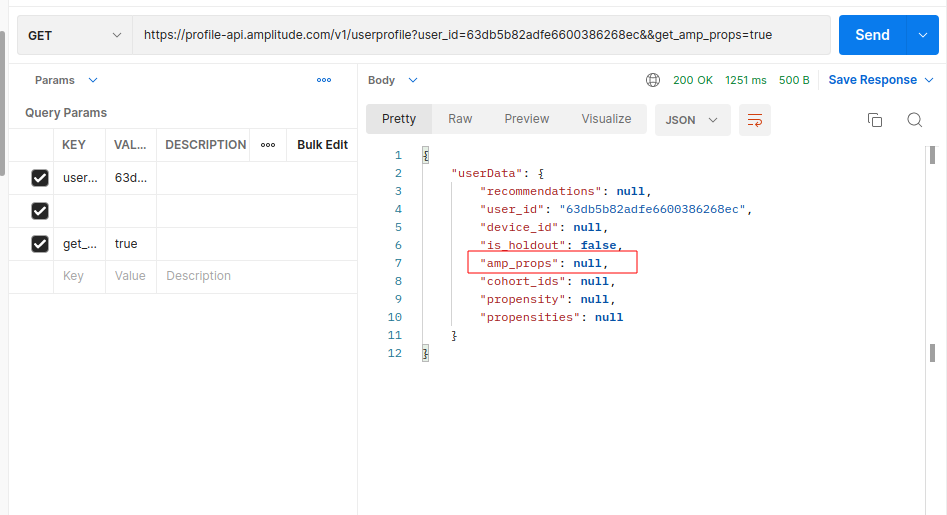Click the key cell starting with get_
This screenshot has height=515, width=947.
click(x=79, y=244)
